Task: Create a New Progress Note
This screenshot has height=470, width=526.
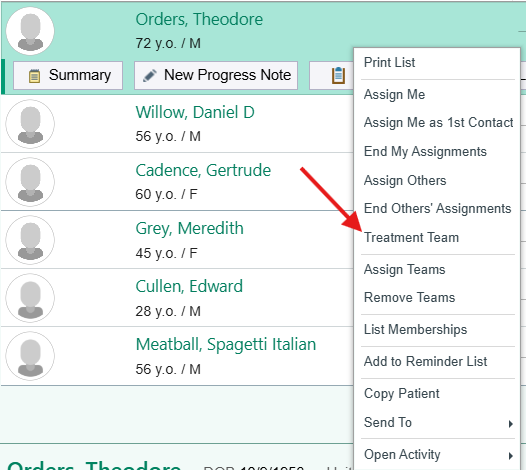Action: pos(216,75)
